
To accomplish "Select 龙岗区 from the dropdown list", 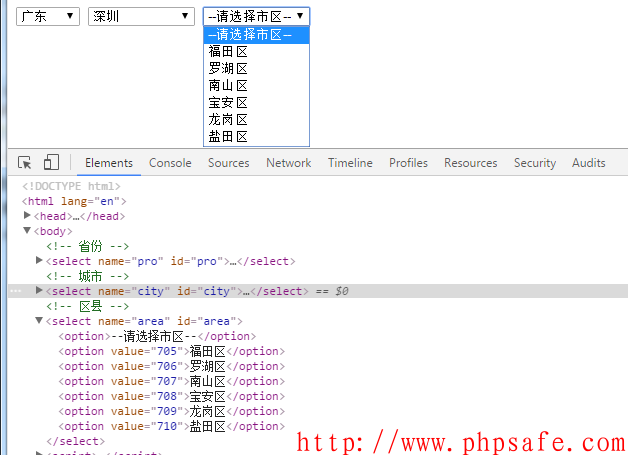I will tap(256, 119).
